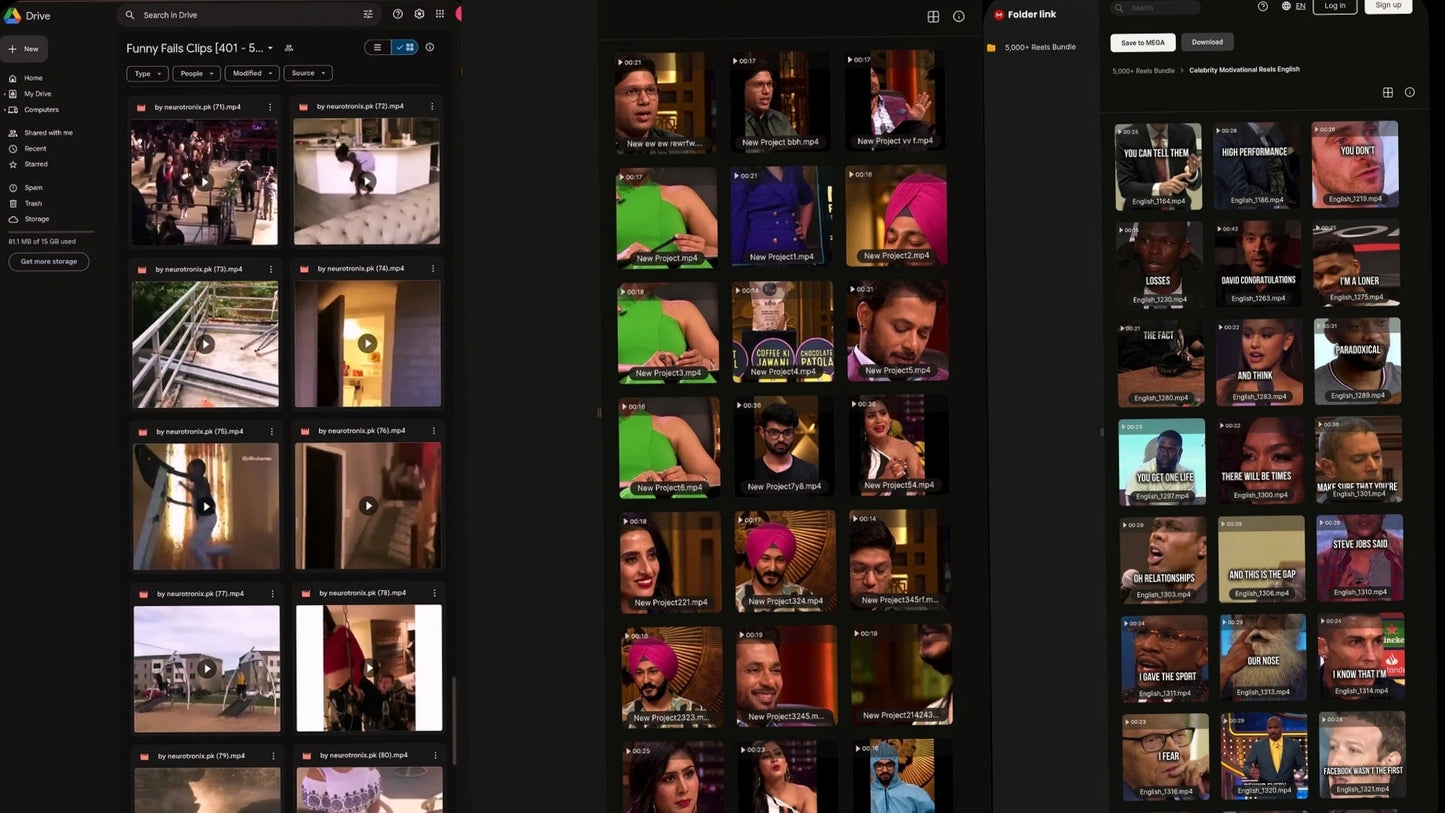This screenshot has height=813, width=1445.
Task: Open Drive settings gear icon
Action: pyautogui.click(x=419, y=14)
